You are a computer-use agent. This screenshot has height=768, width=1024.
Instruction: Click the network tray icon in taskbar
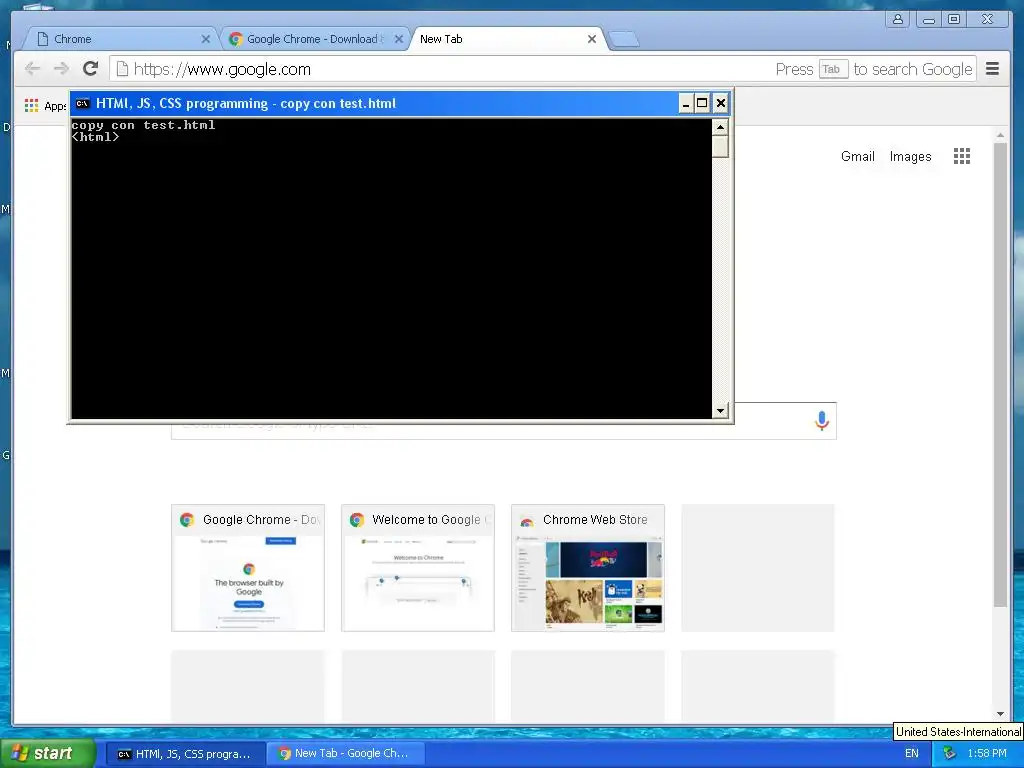949,753
